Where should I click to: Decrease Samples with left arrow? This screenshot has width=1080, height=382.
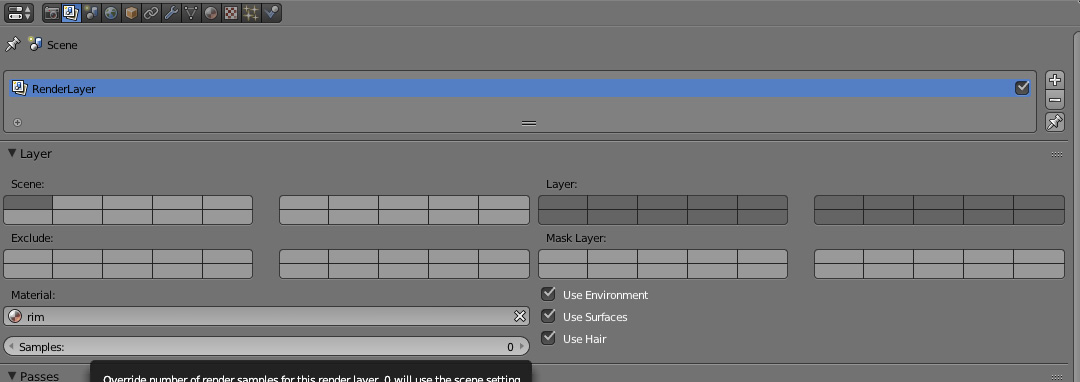tap(11, 347)
